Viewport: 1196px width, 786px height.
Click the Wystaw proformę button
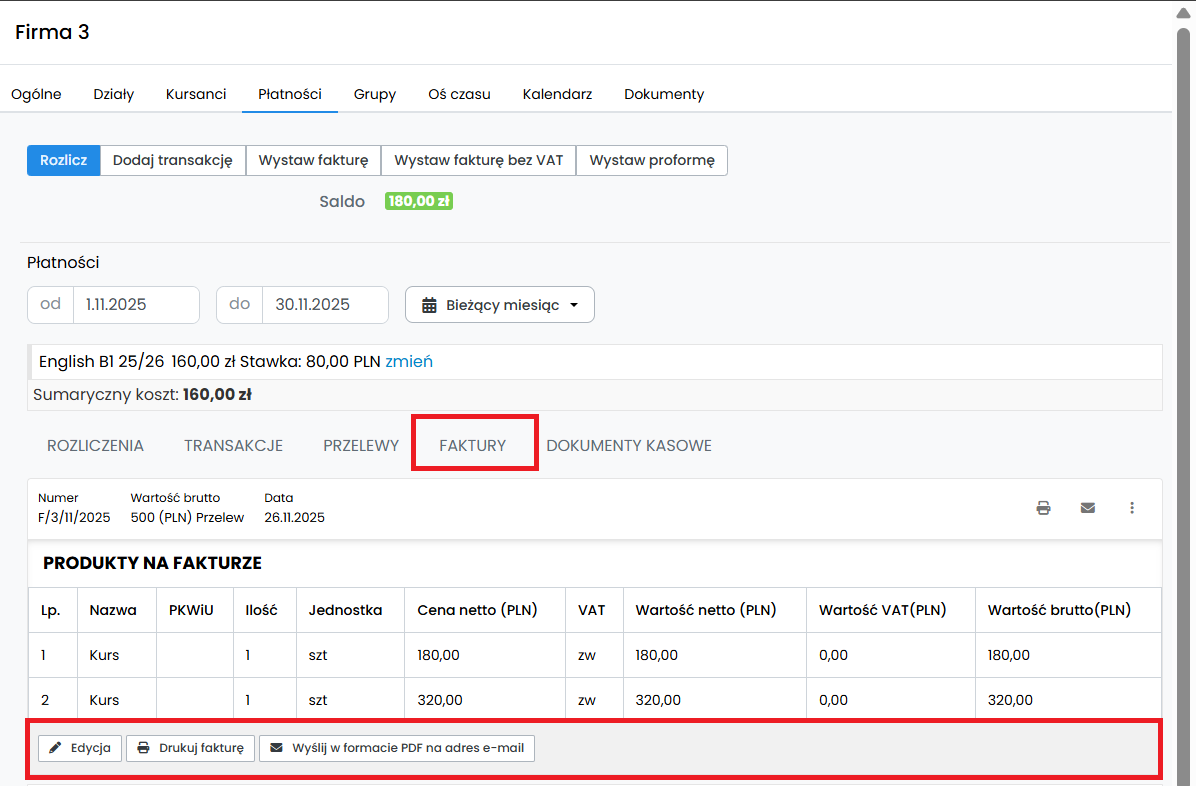652,160
